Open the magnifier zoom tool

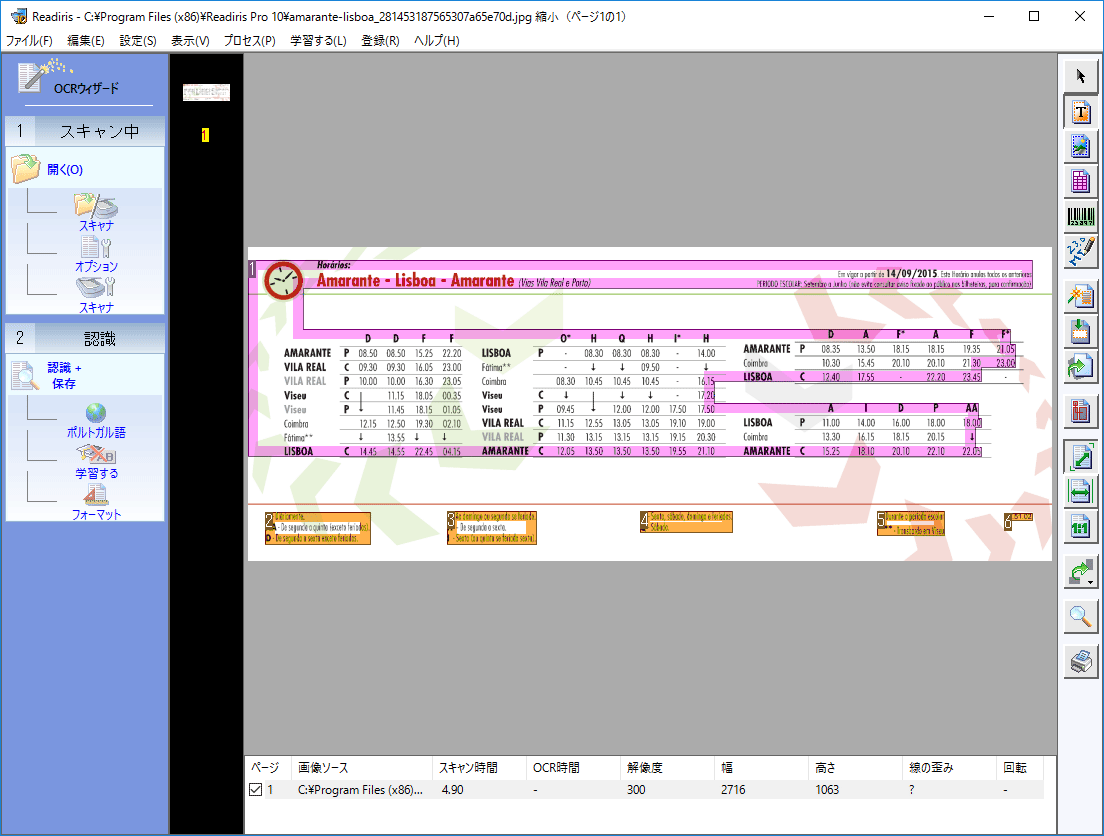pos(1081,617)
